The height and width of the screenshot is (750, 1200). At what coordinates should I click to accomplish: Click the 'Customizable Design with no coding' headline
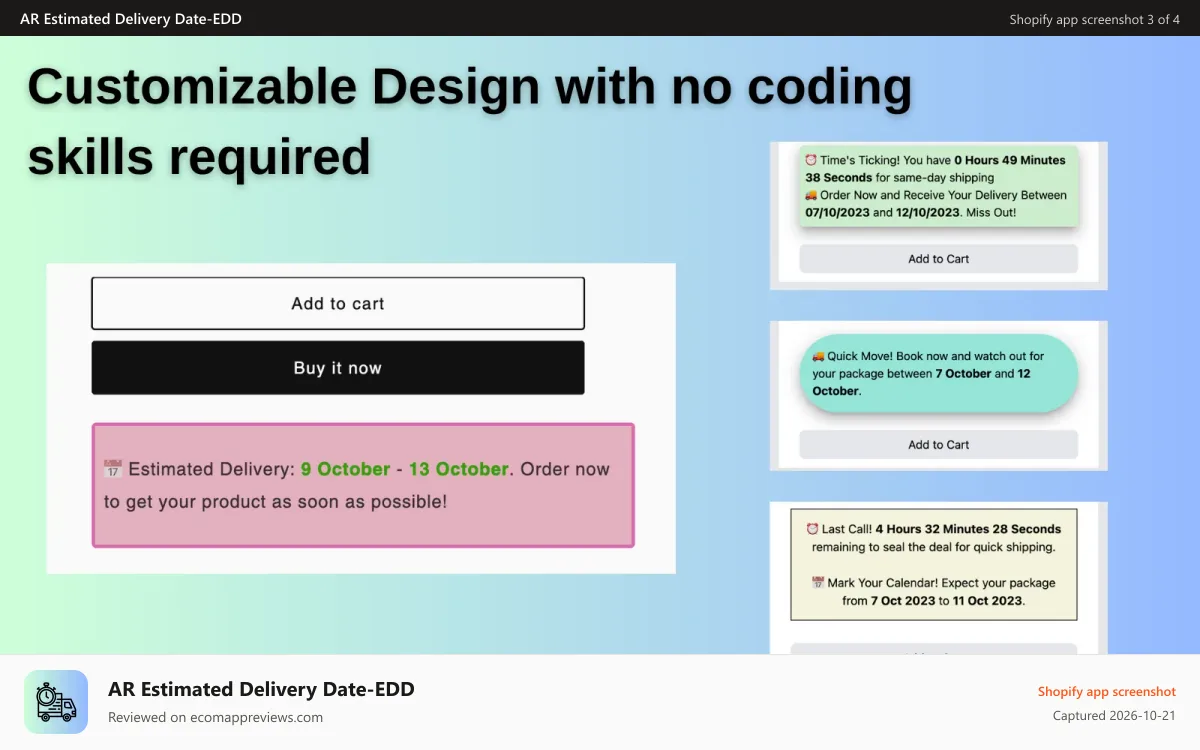point(469,87)
